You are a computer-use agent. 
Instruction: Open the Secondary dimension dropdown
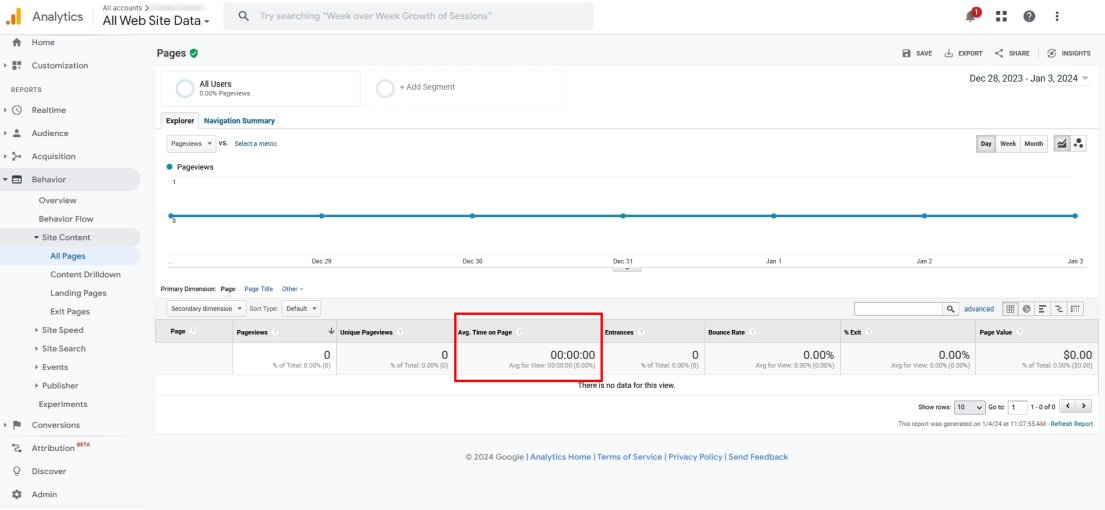point(206,309)
